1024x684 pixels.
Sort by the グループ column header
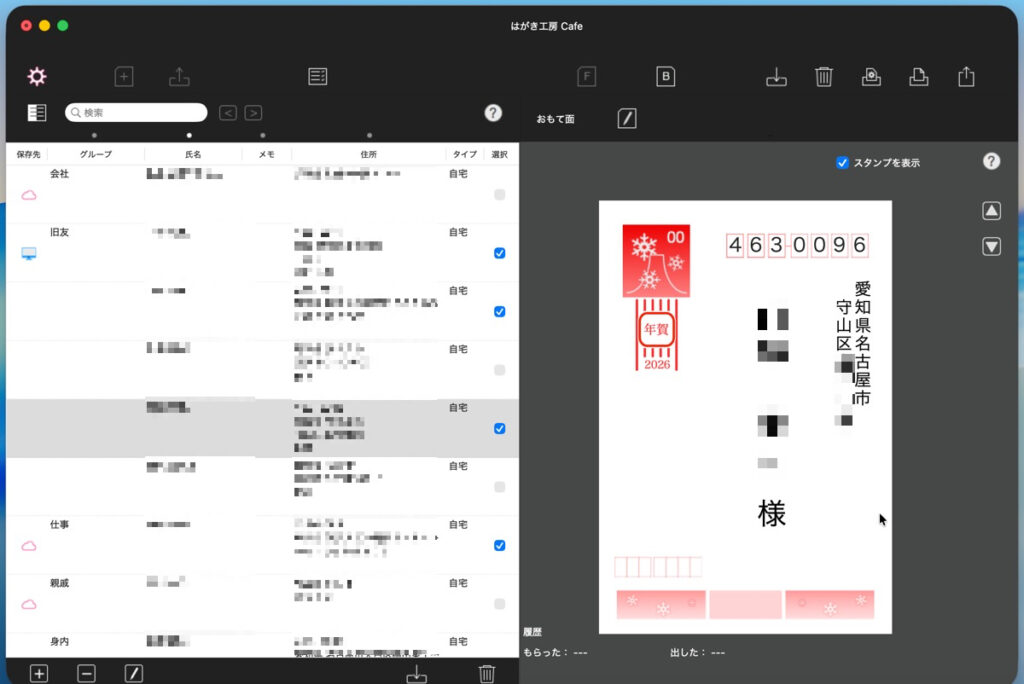click(x=96, y=155)
